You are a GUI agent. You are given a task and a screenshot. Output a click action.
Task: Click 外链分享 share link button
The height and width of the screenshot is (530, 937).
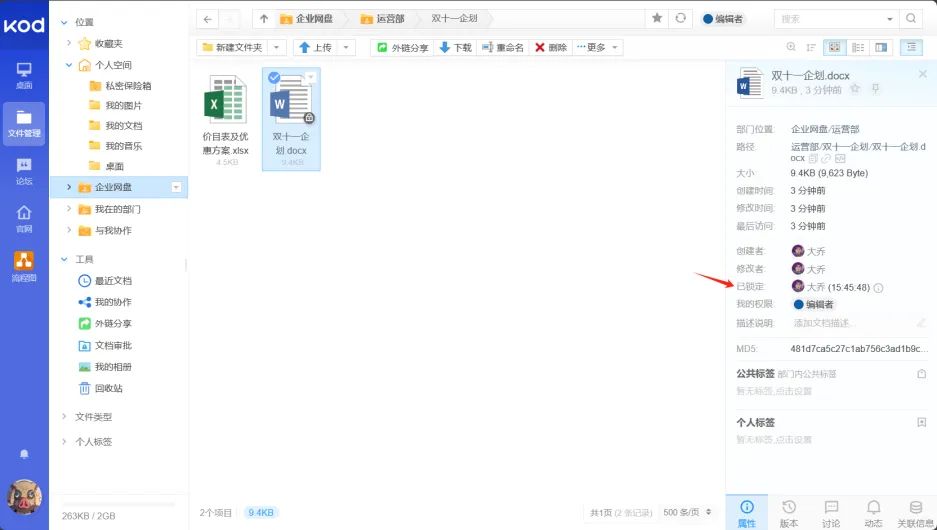(x=403, y=47)
